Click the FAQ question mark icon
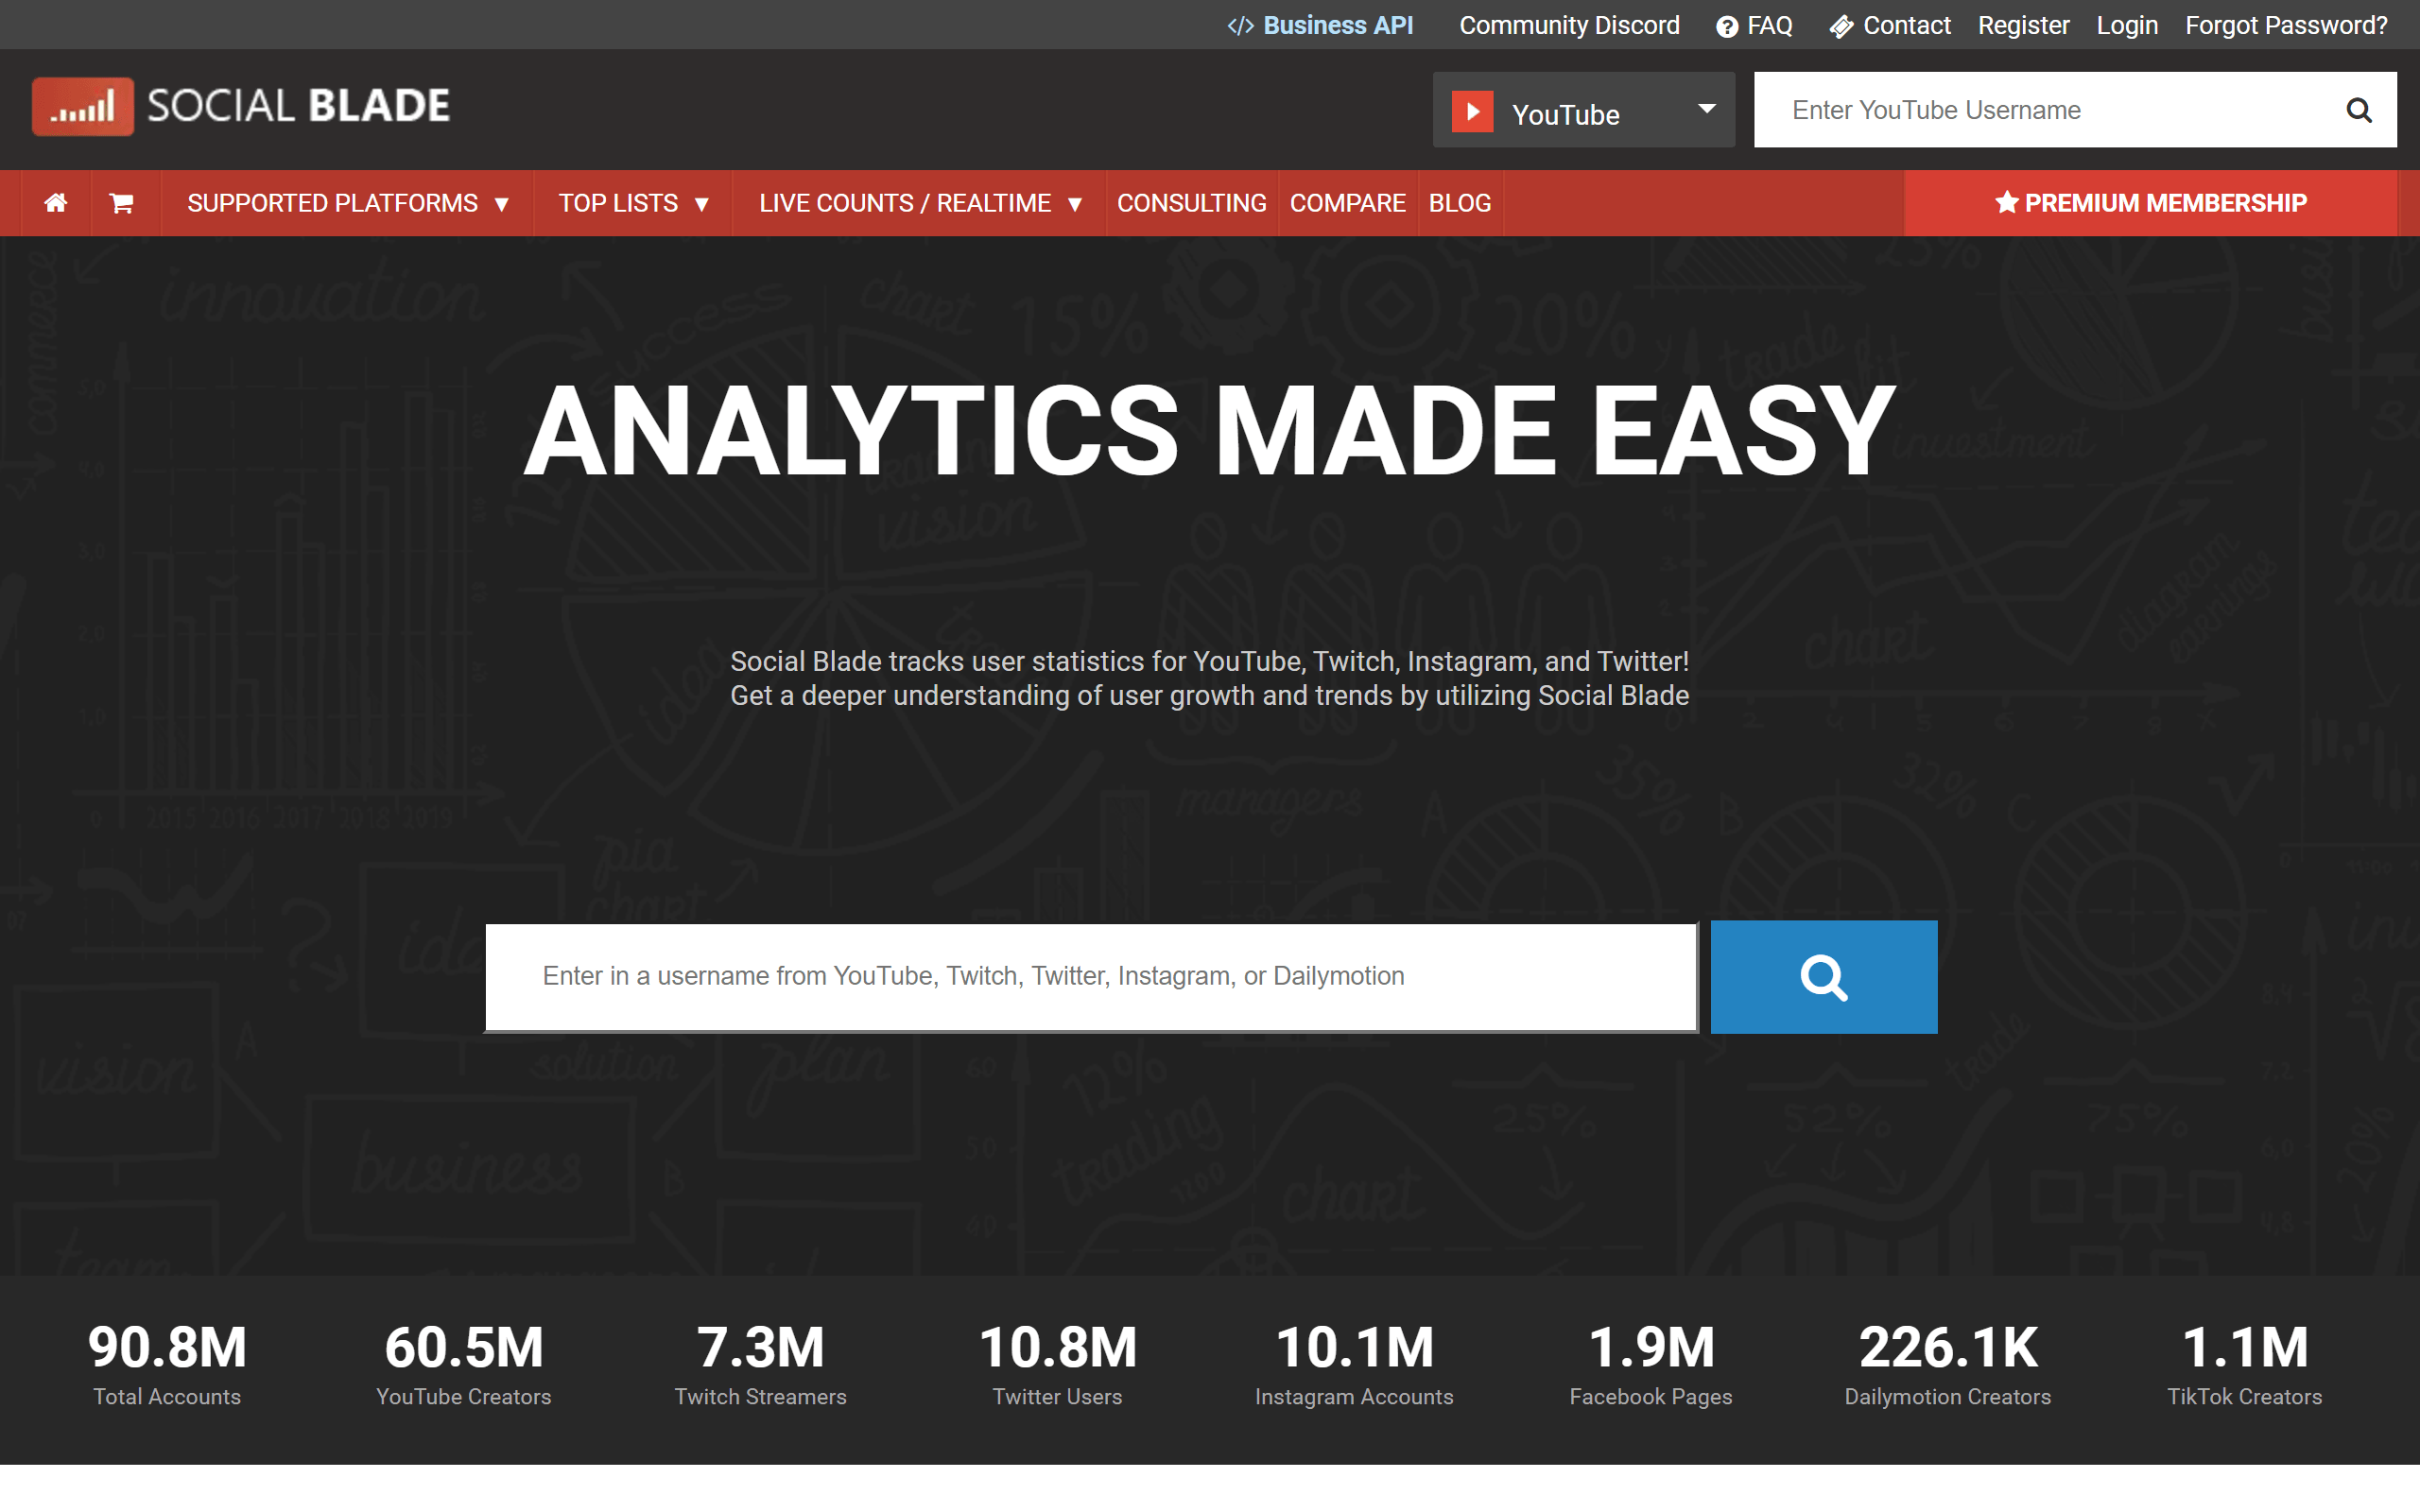 tap(1726, 27)
